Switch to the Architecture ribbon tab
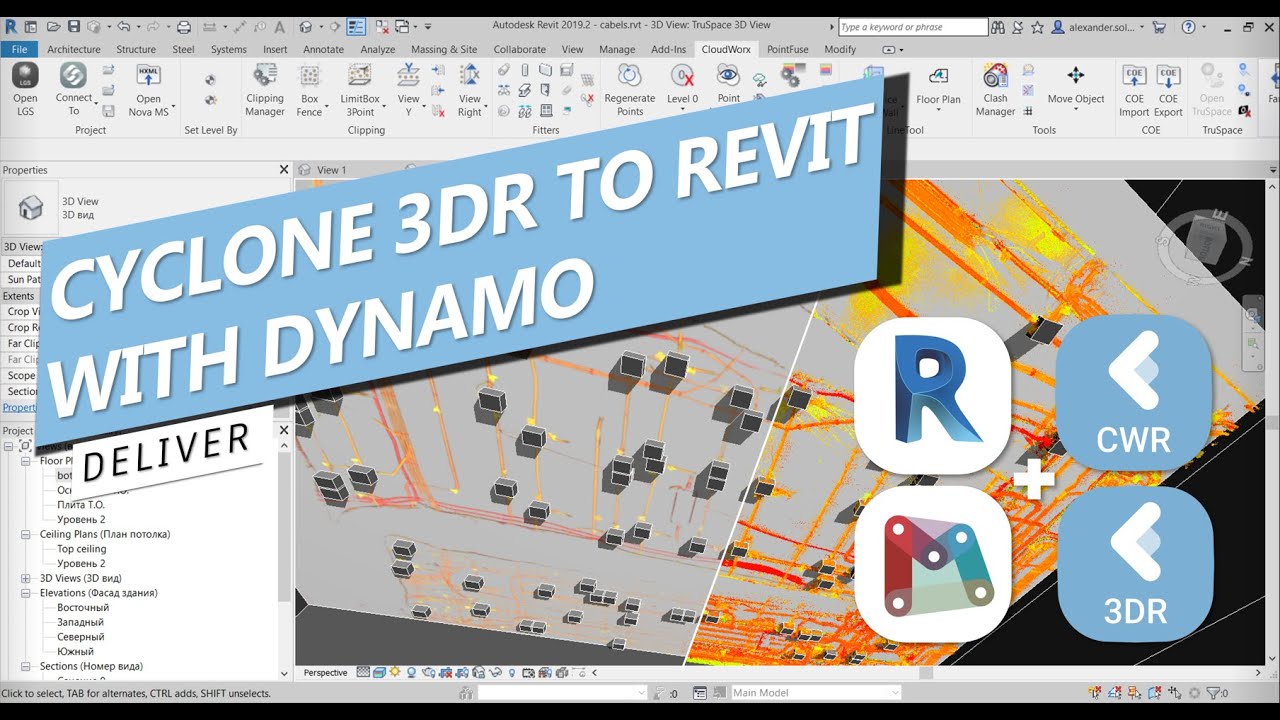 pos(74,49)
